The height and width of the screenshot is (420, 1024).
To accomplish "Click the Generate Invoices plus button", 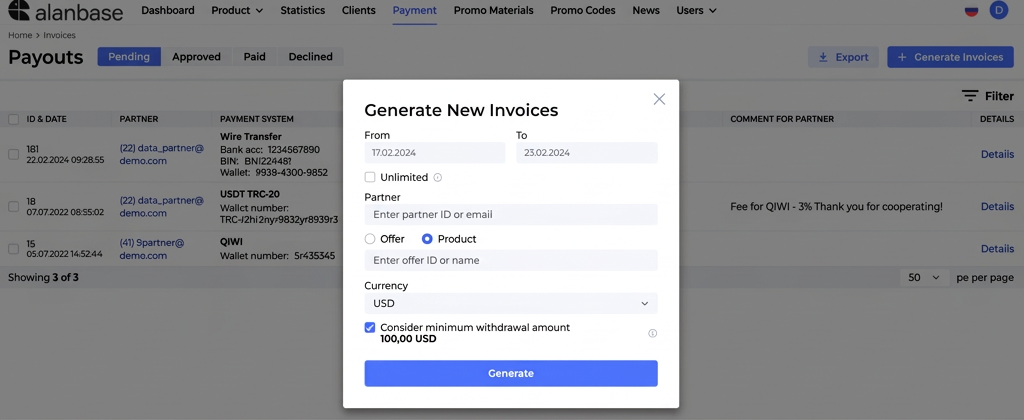I will coord(950,57).
